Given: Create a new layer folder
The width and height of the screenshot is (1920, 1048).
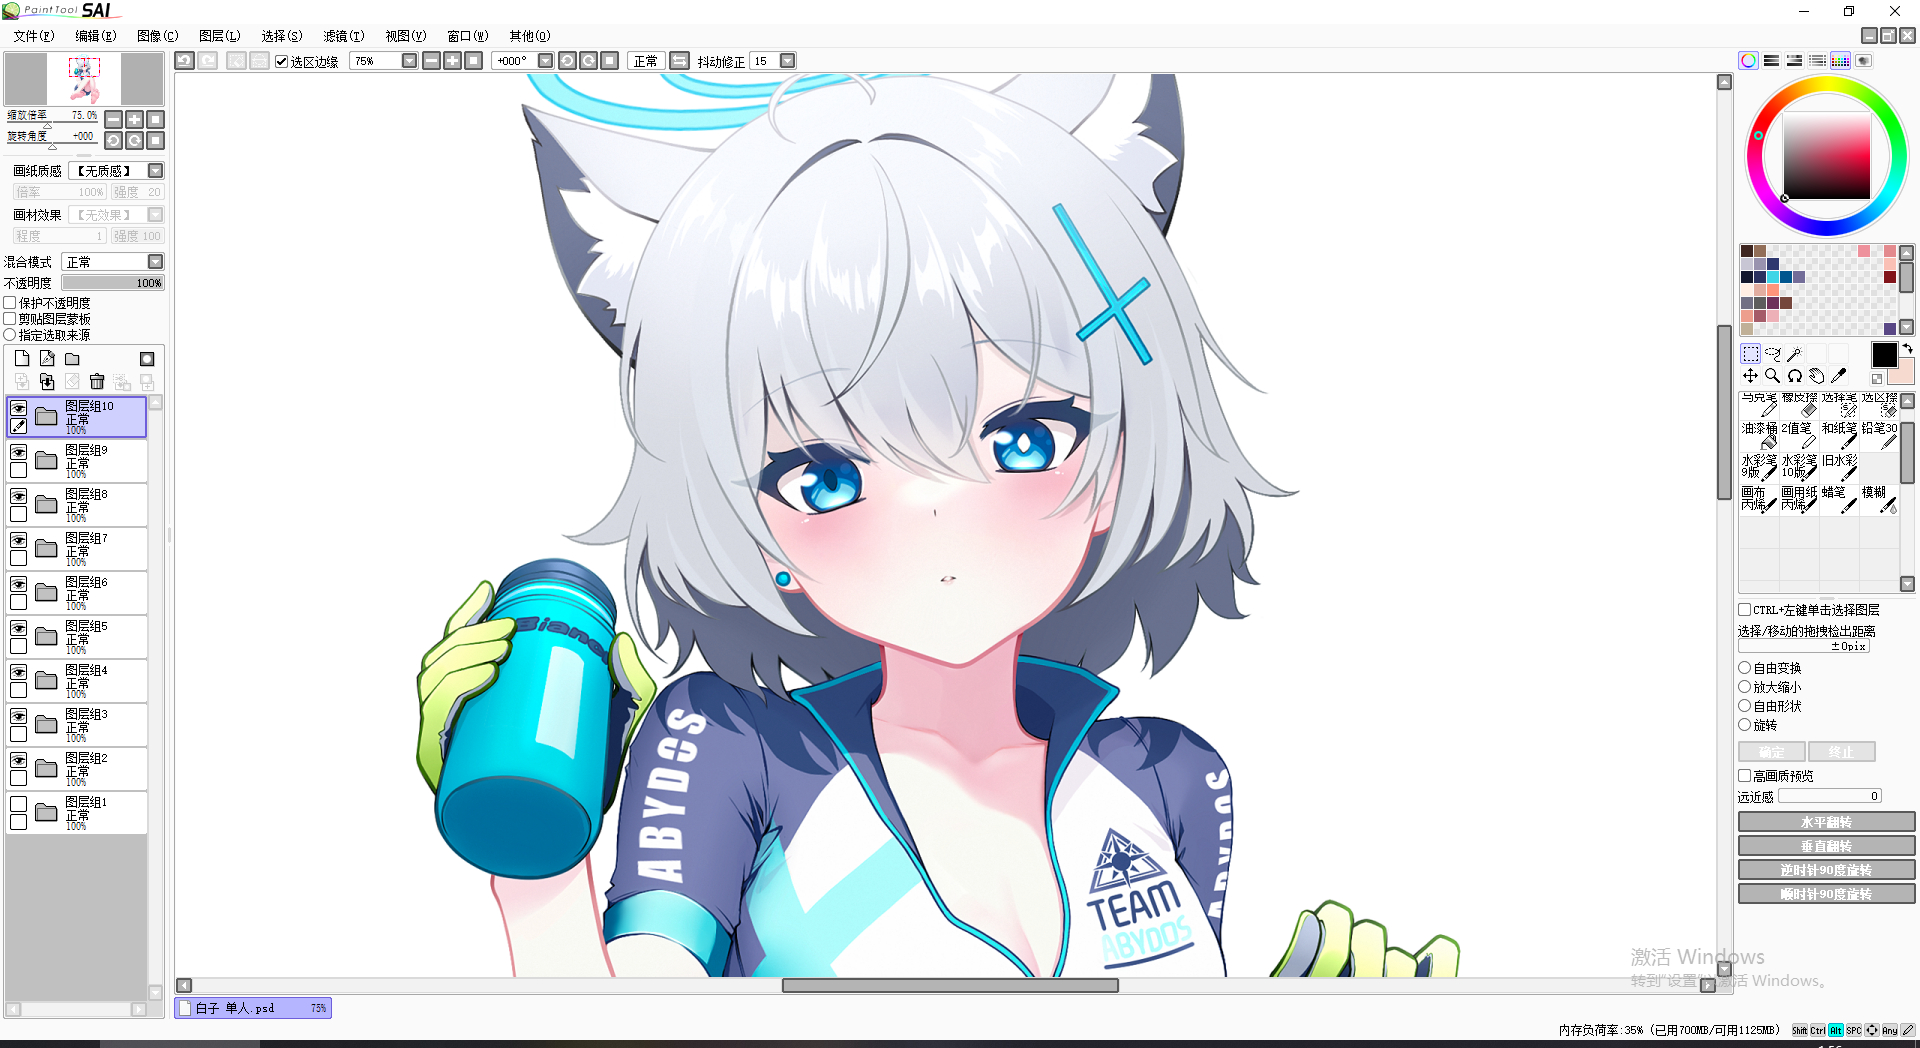Looking at the screenshot, I should click(x=72, y=359).
